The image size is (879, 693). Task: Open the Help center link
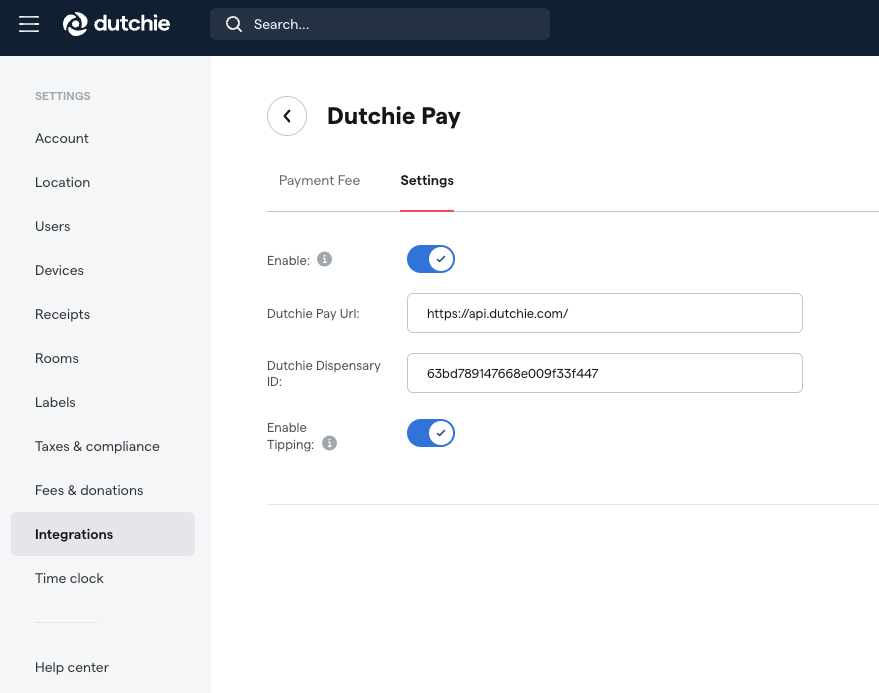[72, 667]
